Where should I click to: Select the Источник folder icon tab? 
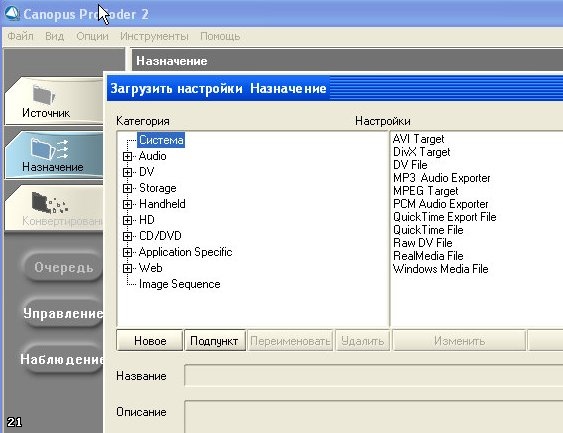coord(45,94)
